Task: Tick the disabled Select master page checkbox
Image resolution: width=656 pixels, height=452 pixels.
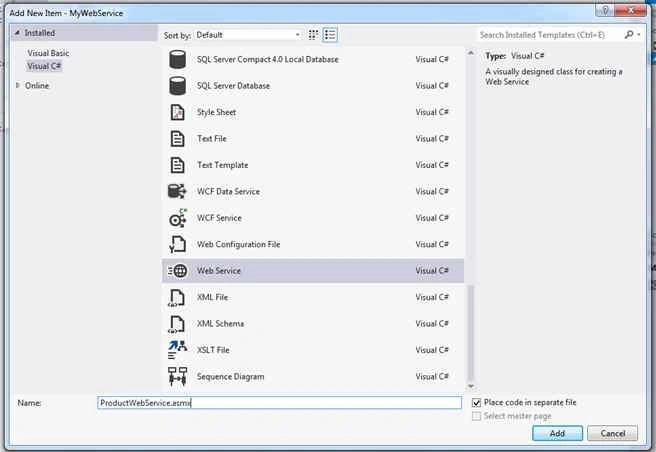Action: coord(476,416)
